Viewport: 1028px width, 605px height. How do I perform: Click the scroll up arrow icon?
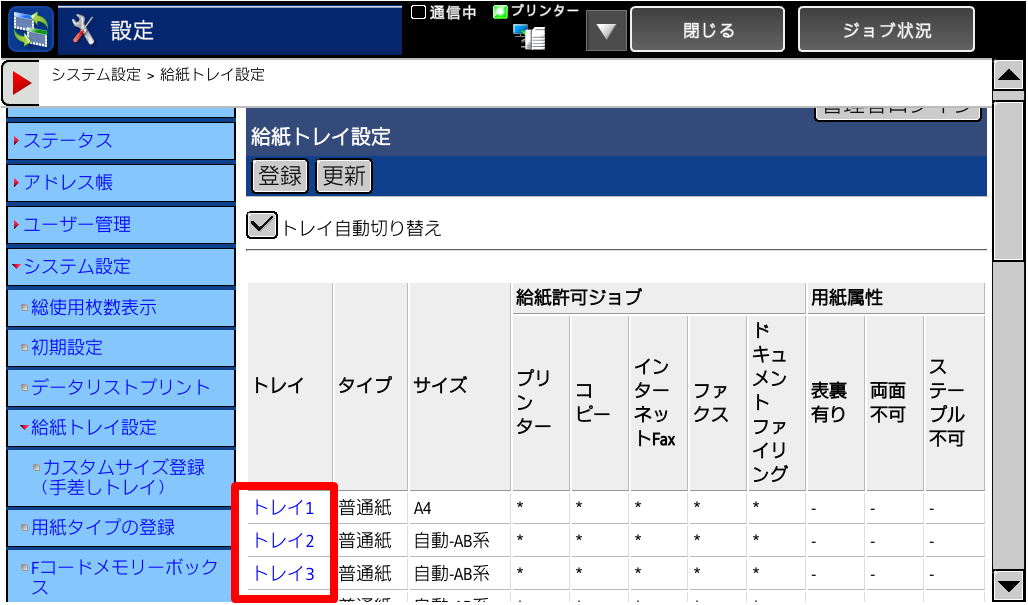[x=1008, y=76]
